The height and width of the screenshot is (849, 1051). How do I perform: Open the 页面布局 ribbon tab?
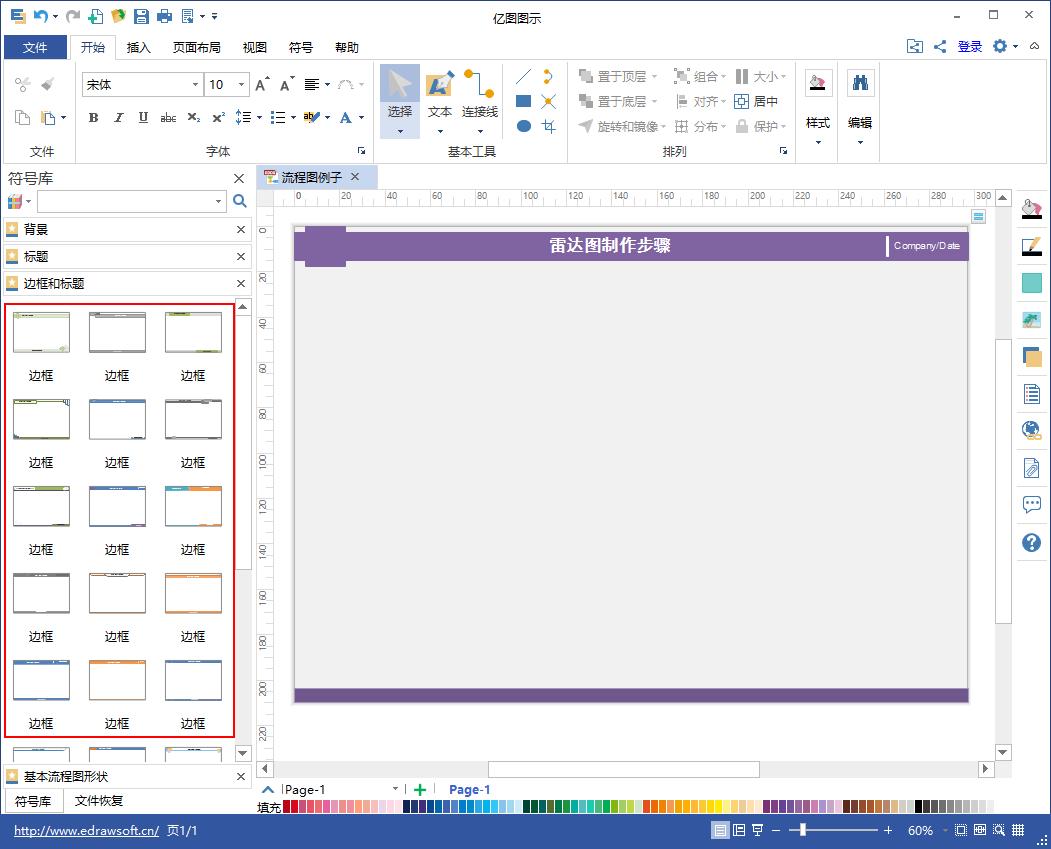tap(196, 47)
